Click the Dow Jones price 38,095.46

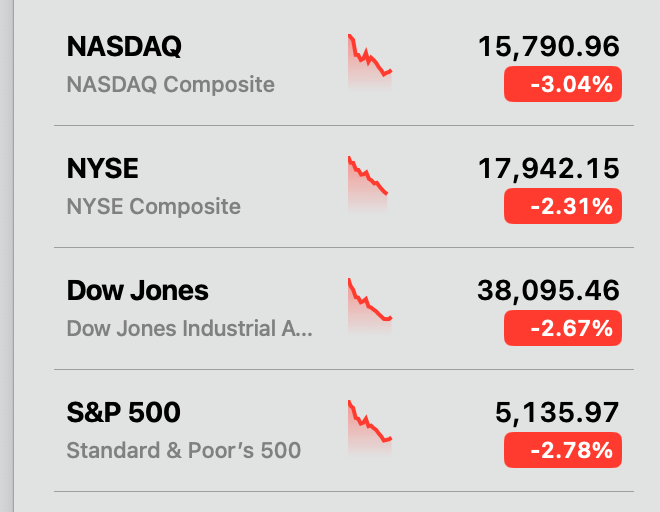[549, 291]
